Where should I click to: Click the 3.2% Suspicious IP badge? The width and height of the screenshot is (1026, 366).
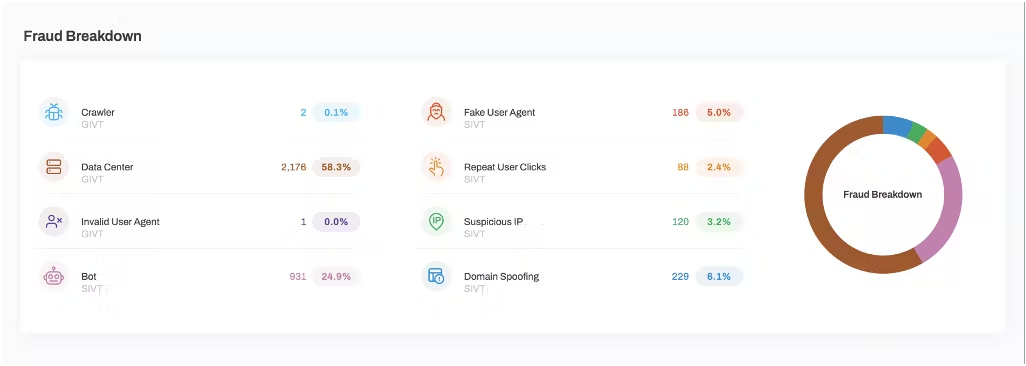[x=718, y=221]
